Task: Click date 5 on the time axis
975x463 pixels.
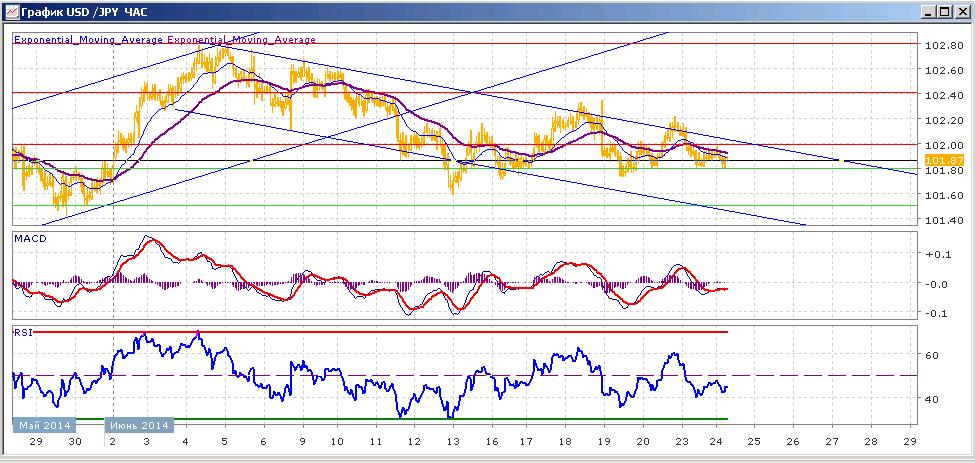Action: pos(225,441)
